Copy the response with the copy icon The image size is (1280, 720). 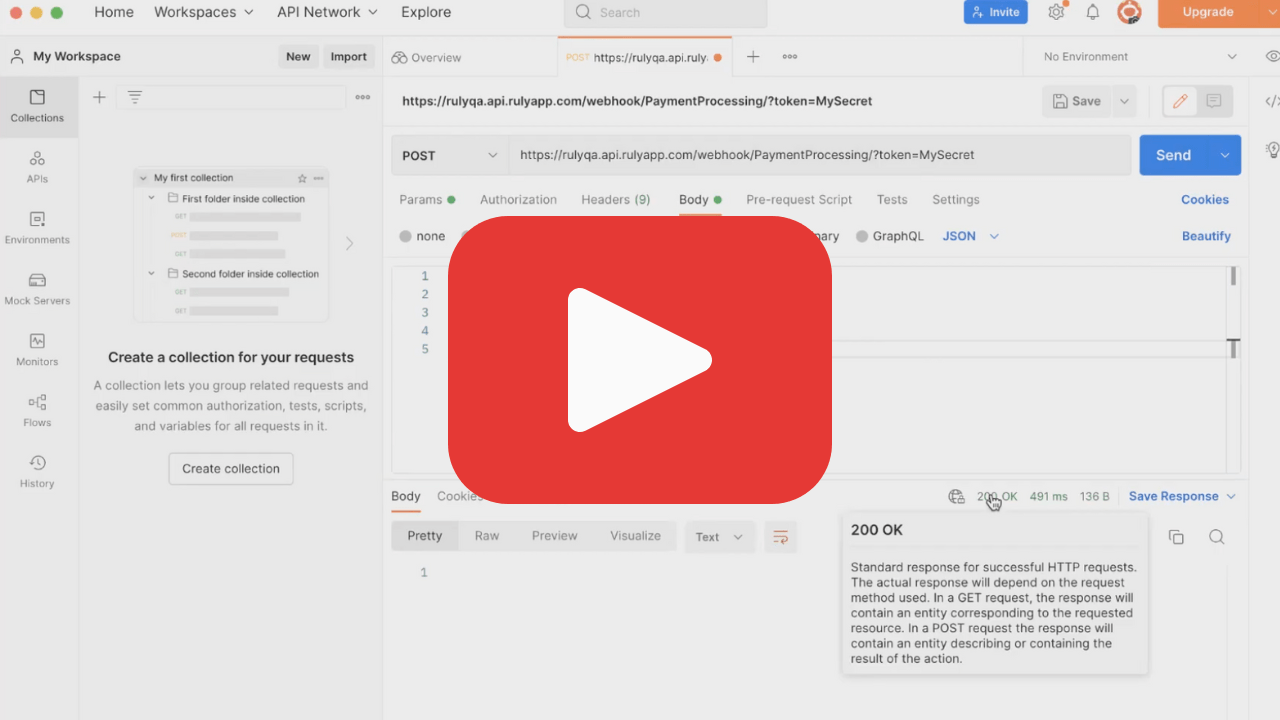pyautogui.click(x=1176, y=537)
